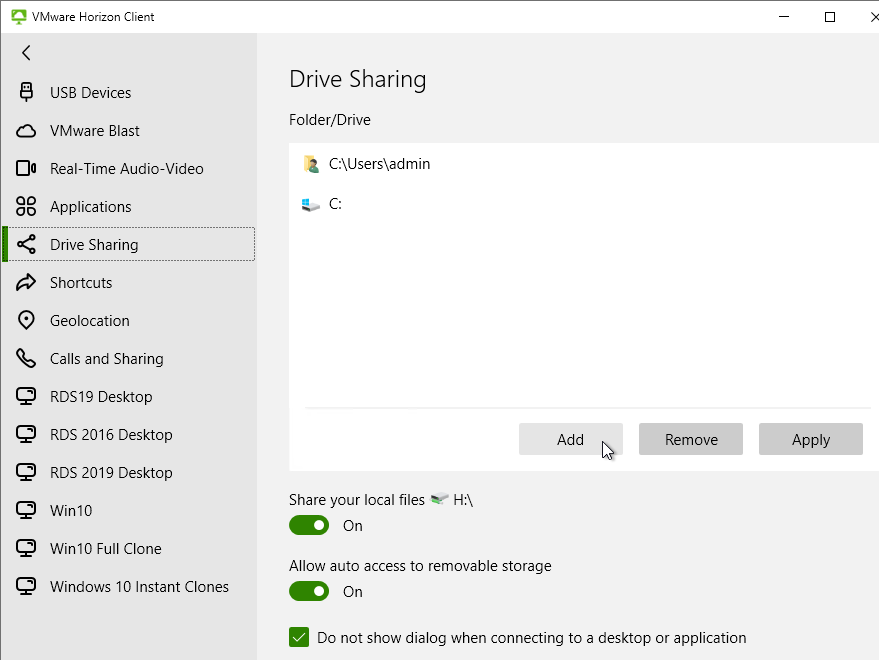Click the Add button
Image resolution: width=879 pixels, height=660 pixels.
(571, 439)
